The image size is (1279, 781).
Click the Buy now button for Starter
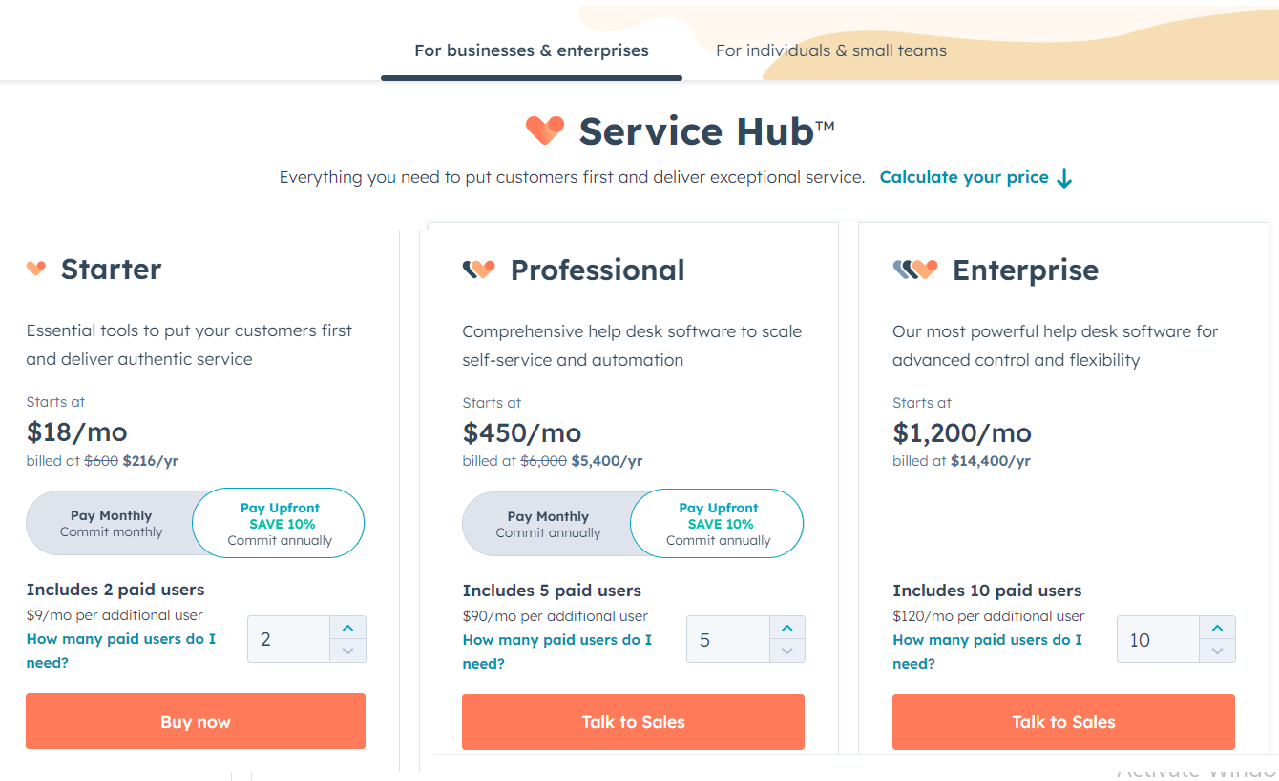click(x=196, y=721)
